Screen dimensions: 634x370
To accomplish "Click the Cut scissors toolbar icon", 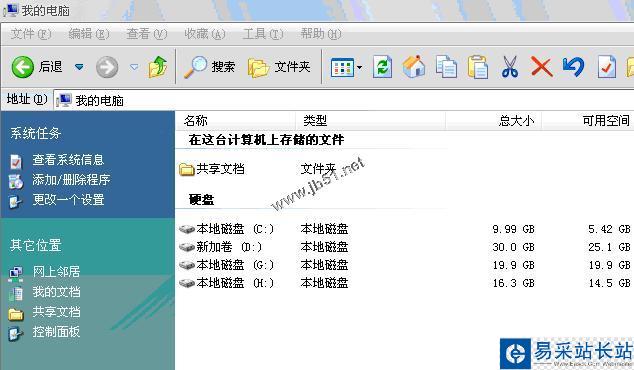I will coord(510,67).
